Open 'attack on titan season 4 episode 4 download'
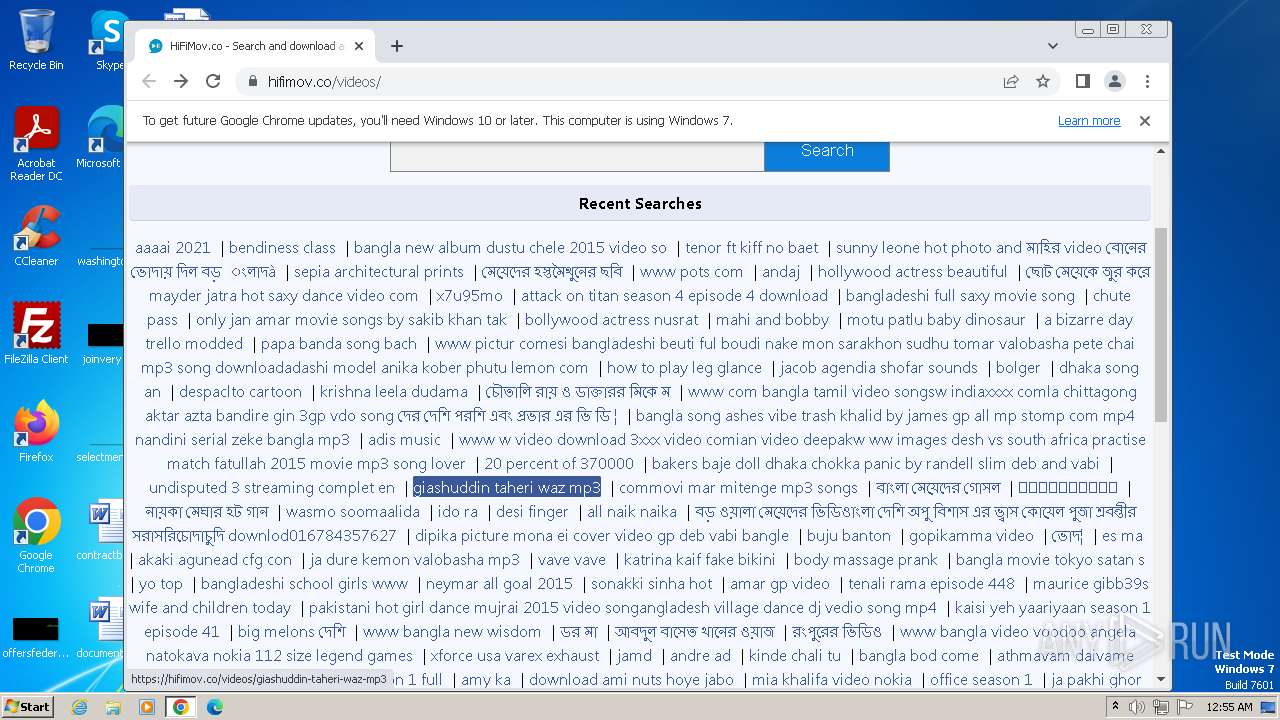Viewport: 1280px width, 720px height. pos(675,296)
